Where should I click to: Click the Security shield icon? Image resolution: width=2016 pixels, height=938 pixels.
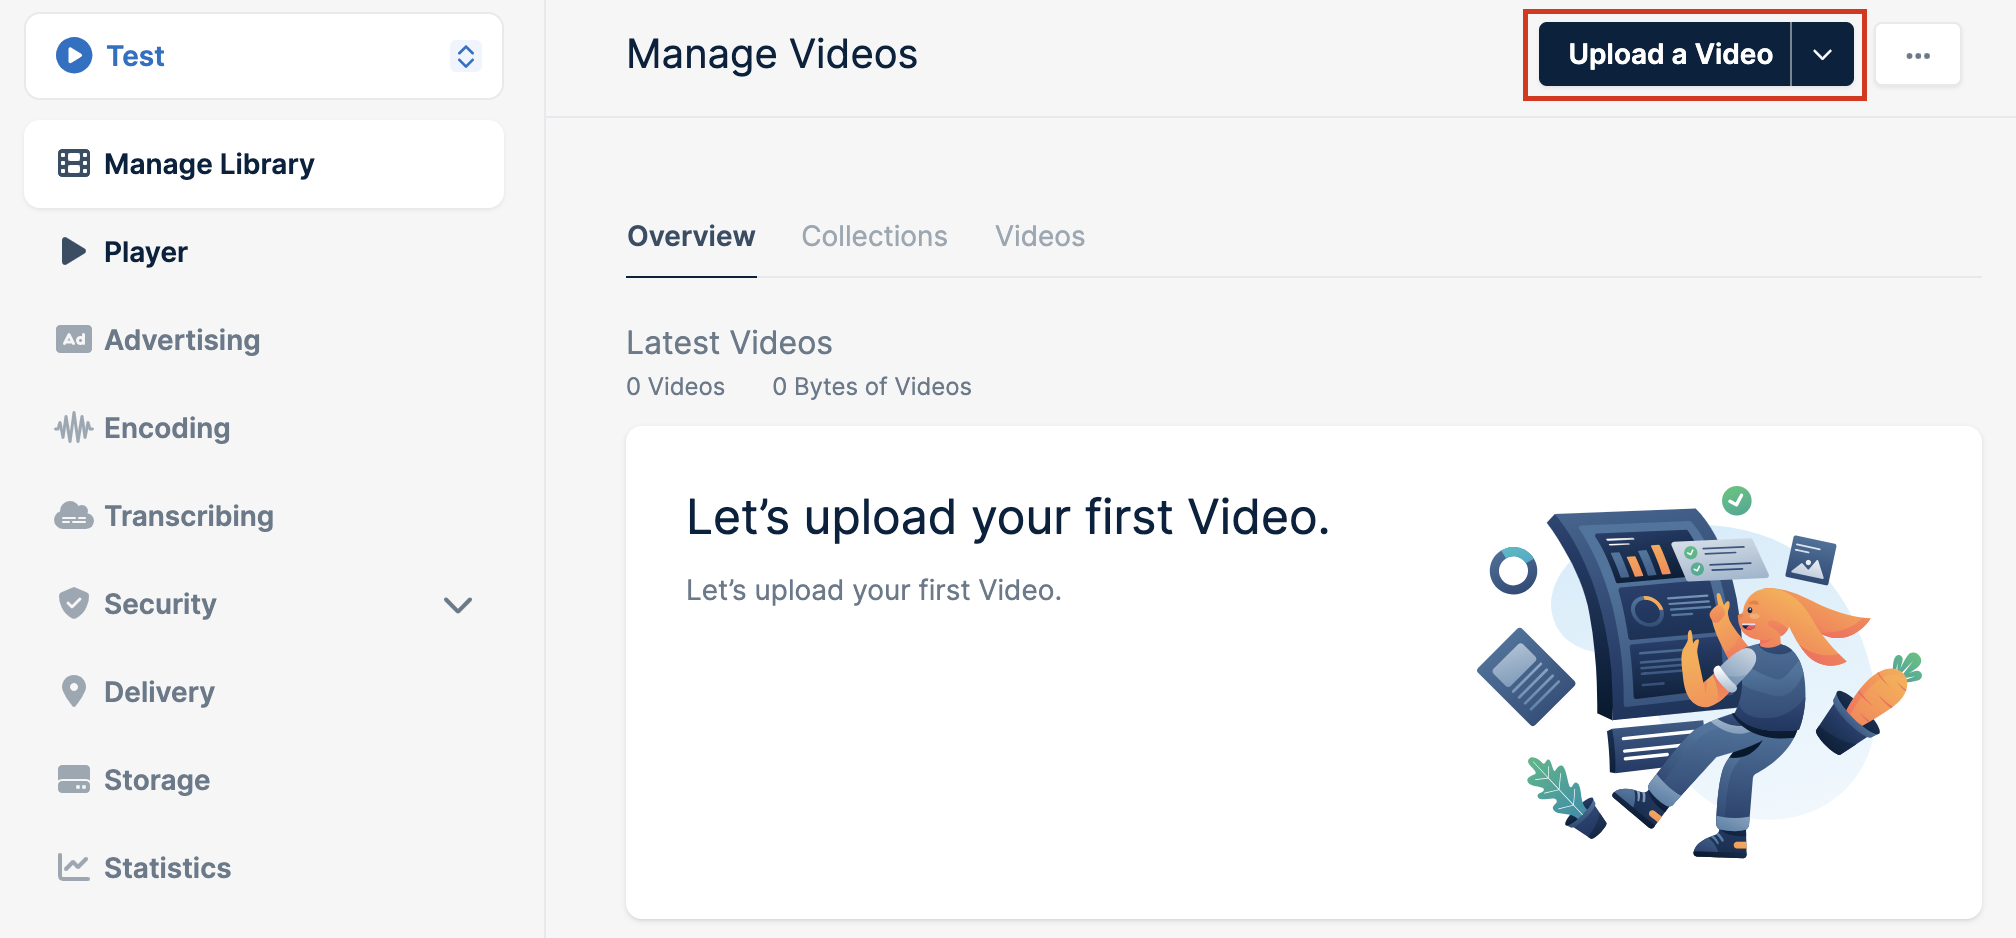click(74, 603)
